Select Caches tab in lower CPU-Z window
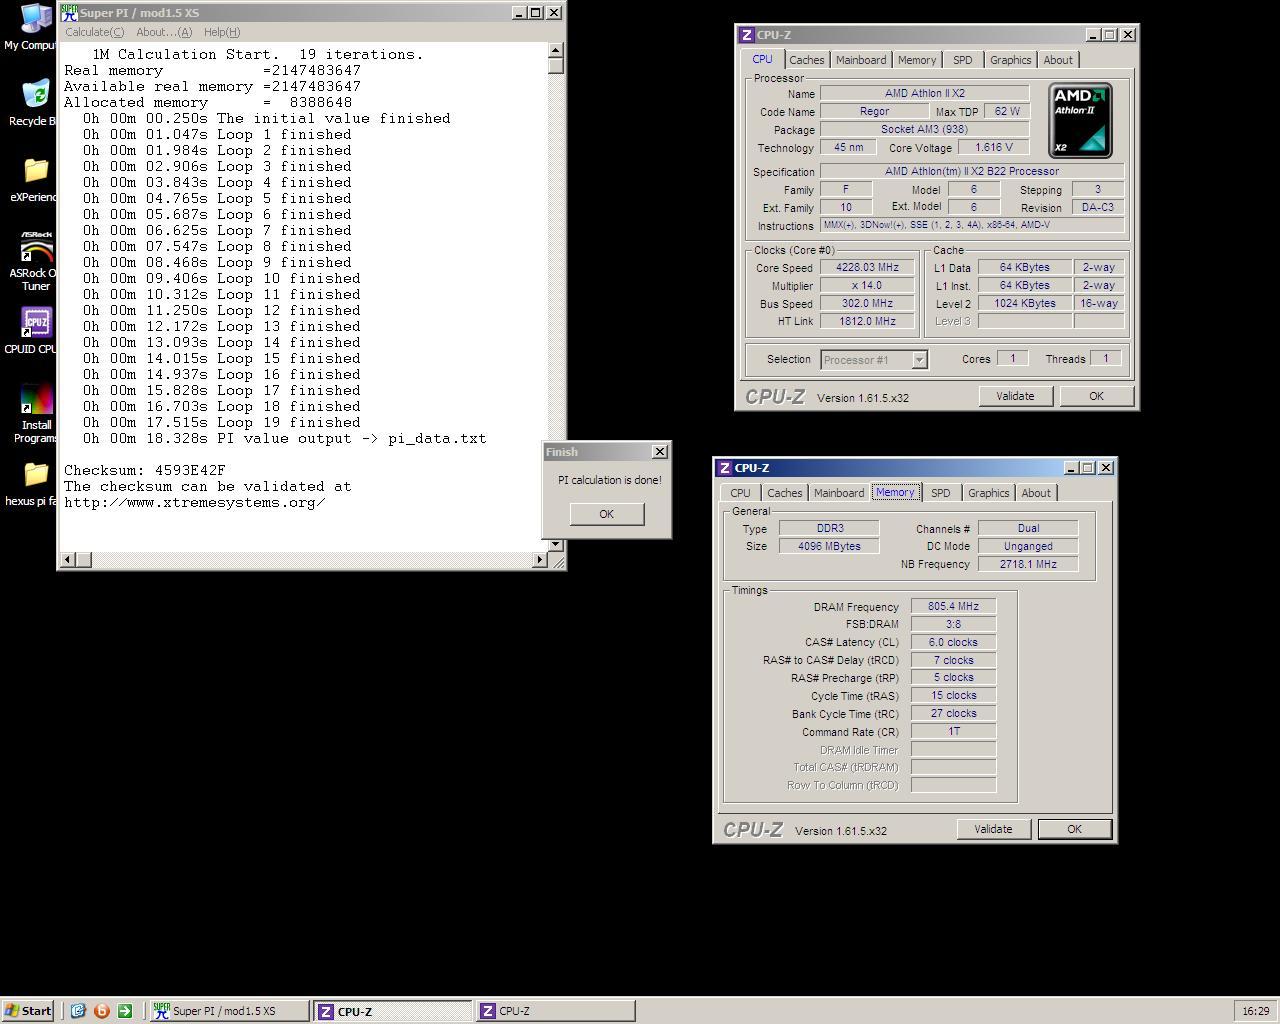This screenshot has height=1024, width=1280. (785, 493)
